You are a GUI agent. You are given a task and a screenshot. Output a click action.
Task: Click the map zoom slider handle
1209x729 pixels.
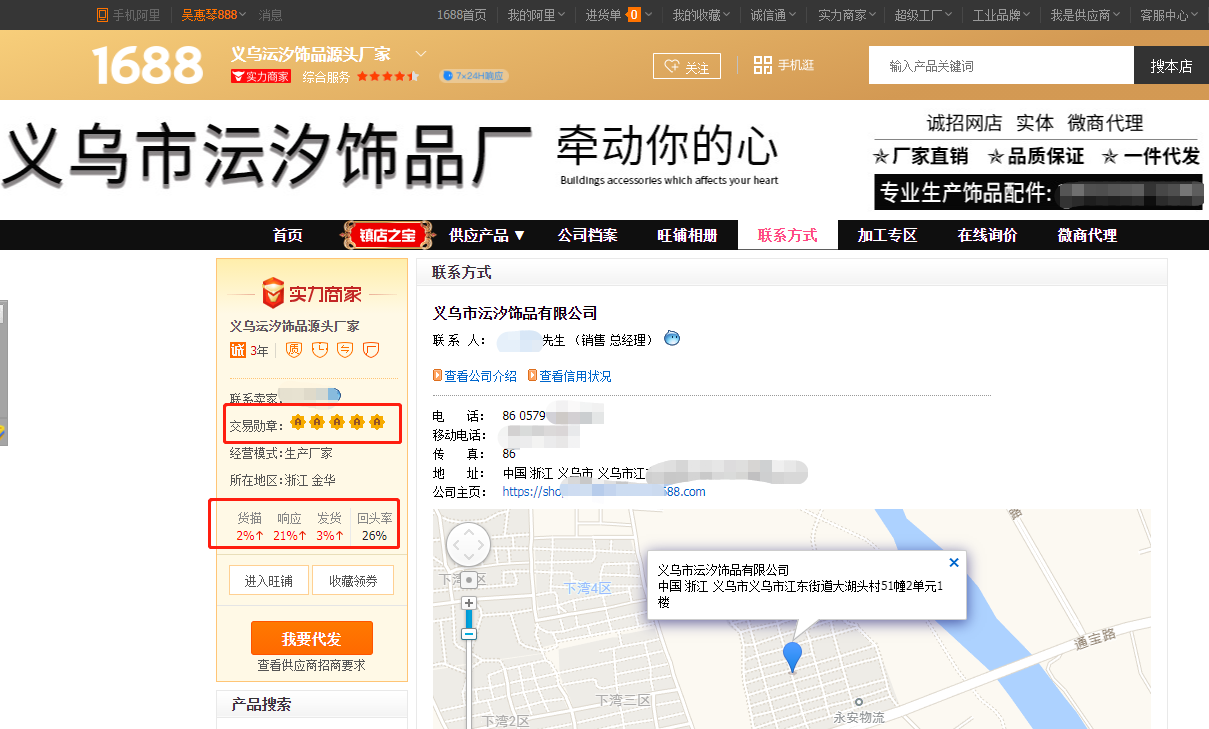(x=469, y=634)
